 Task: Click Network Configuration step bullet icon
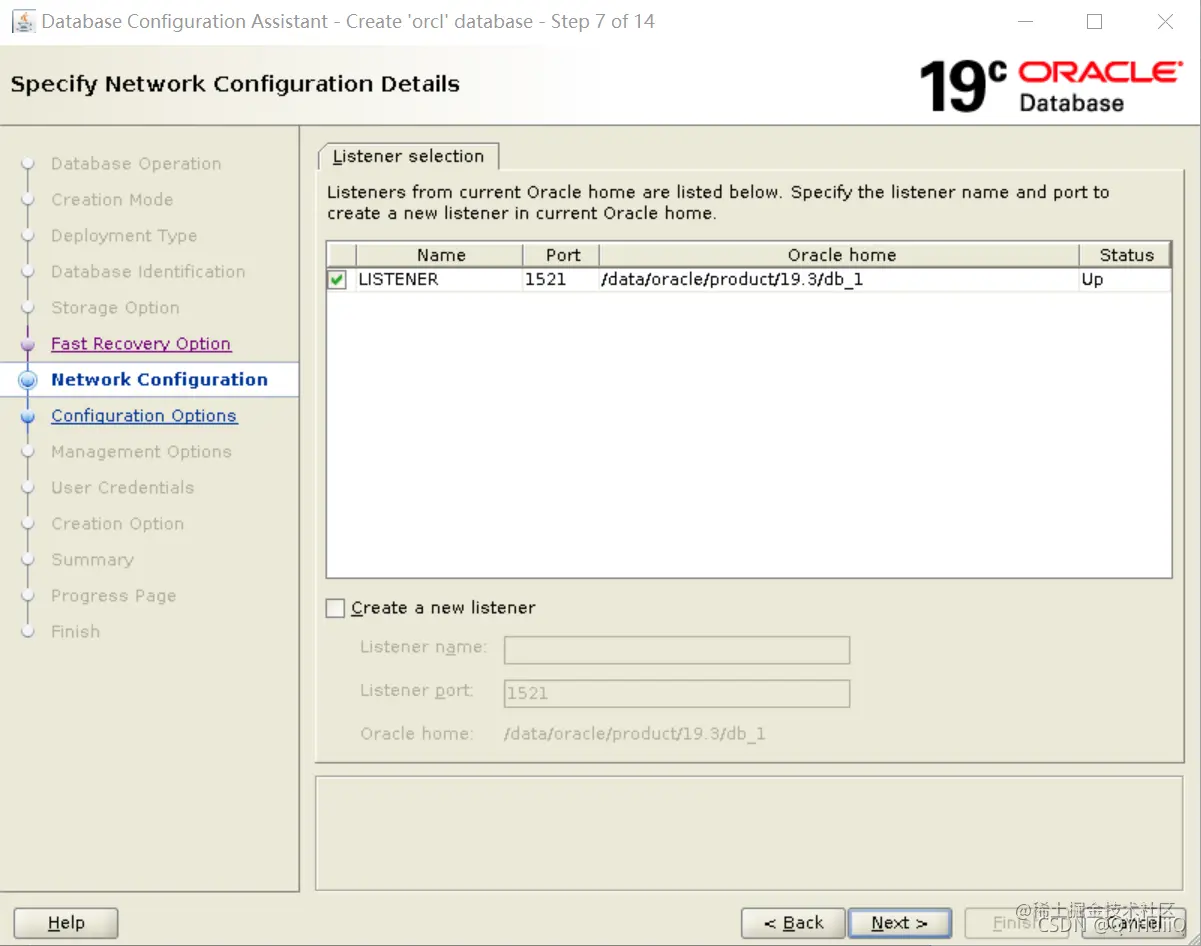pyautogui.click(x=28, y=380)
